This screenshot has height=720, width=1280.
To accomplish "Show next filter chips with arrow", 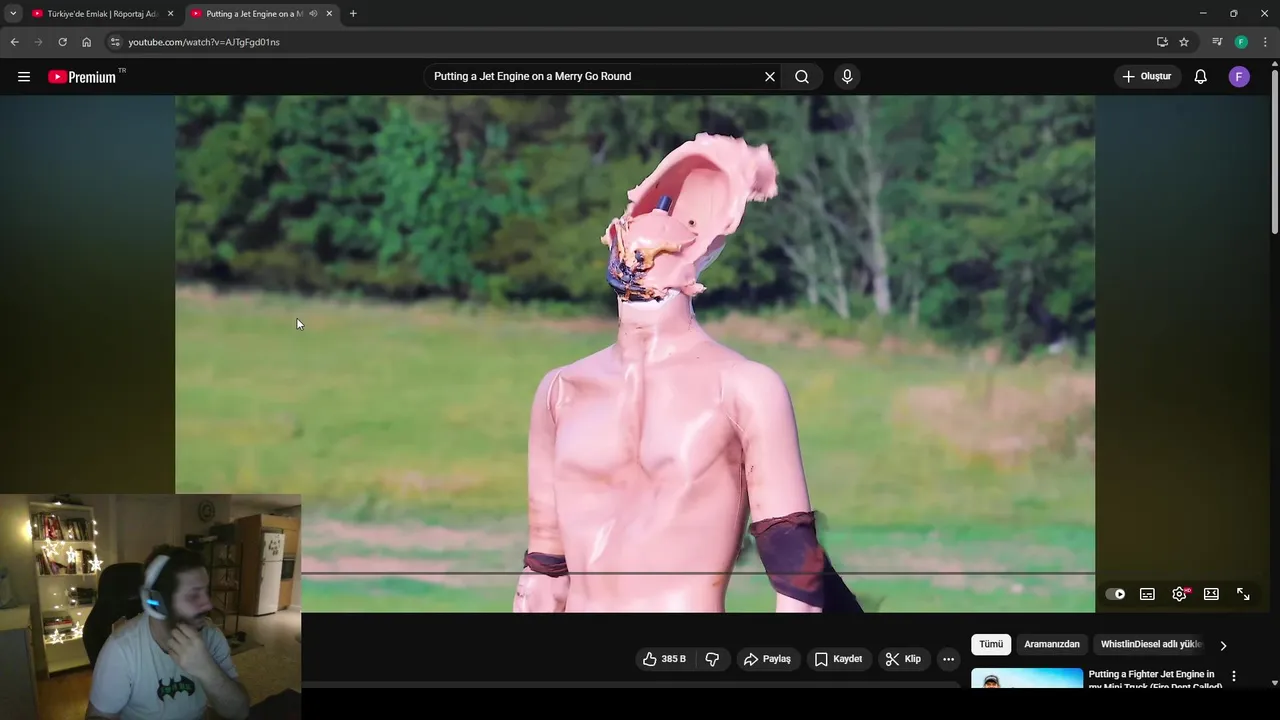I will click(1223, 646).
